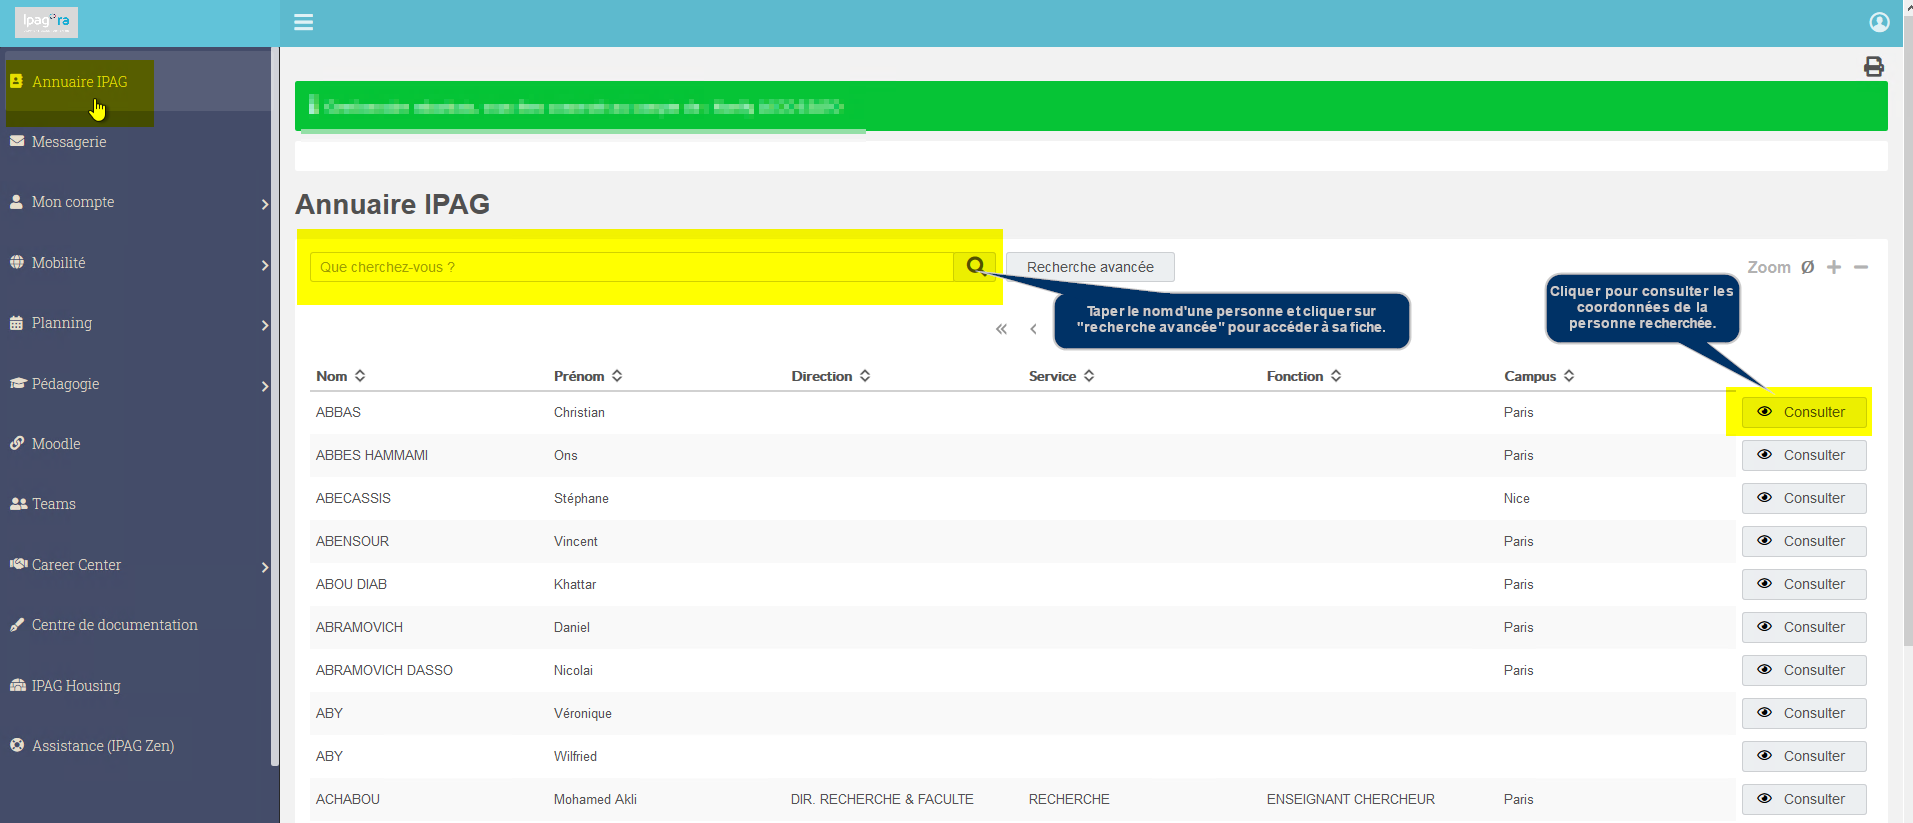
Task: Open the hamburger menu icon
Action: point(303,22)
